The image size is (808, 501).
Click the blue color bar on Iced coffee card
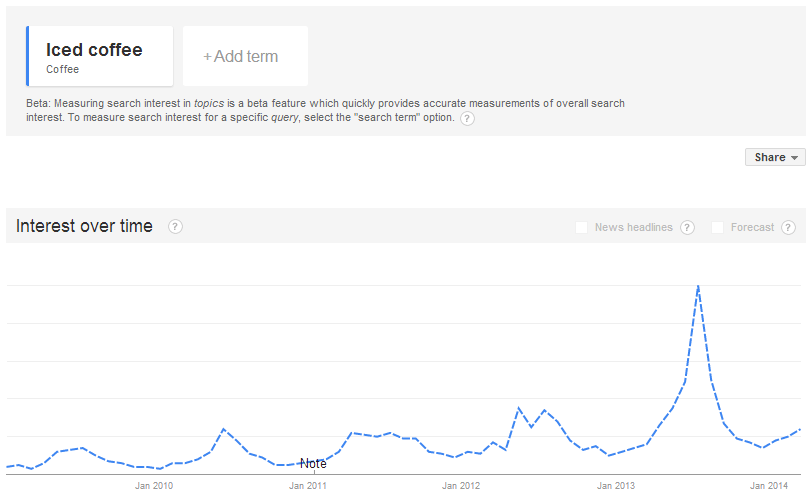28,56
